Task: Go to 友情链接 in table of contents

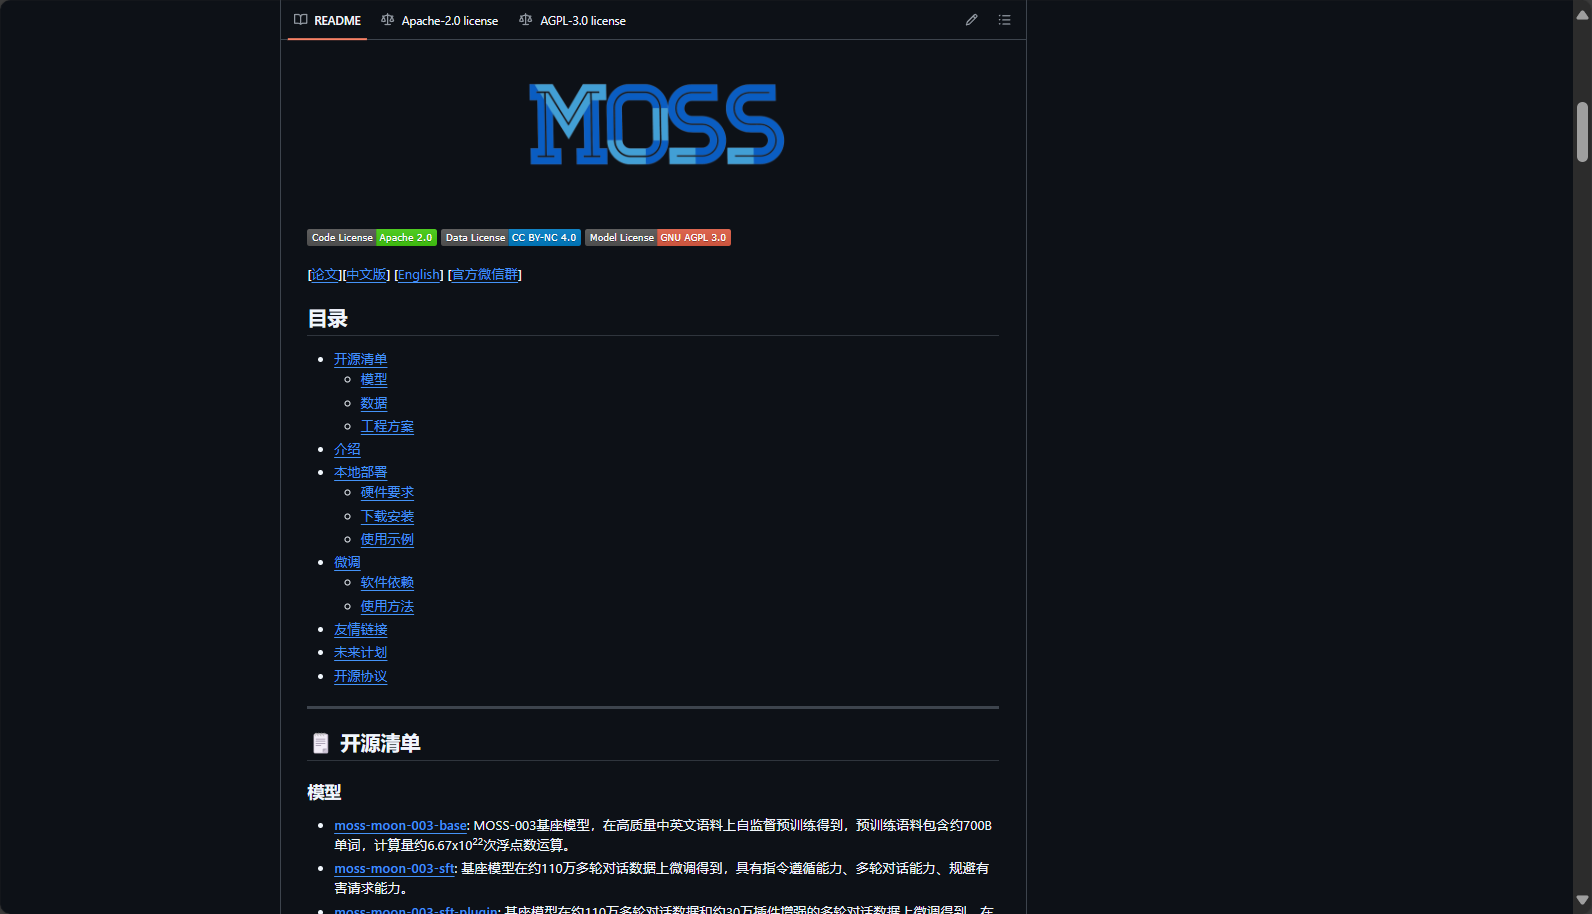Action: 360,630
